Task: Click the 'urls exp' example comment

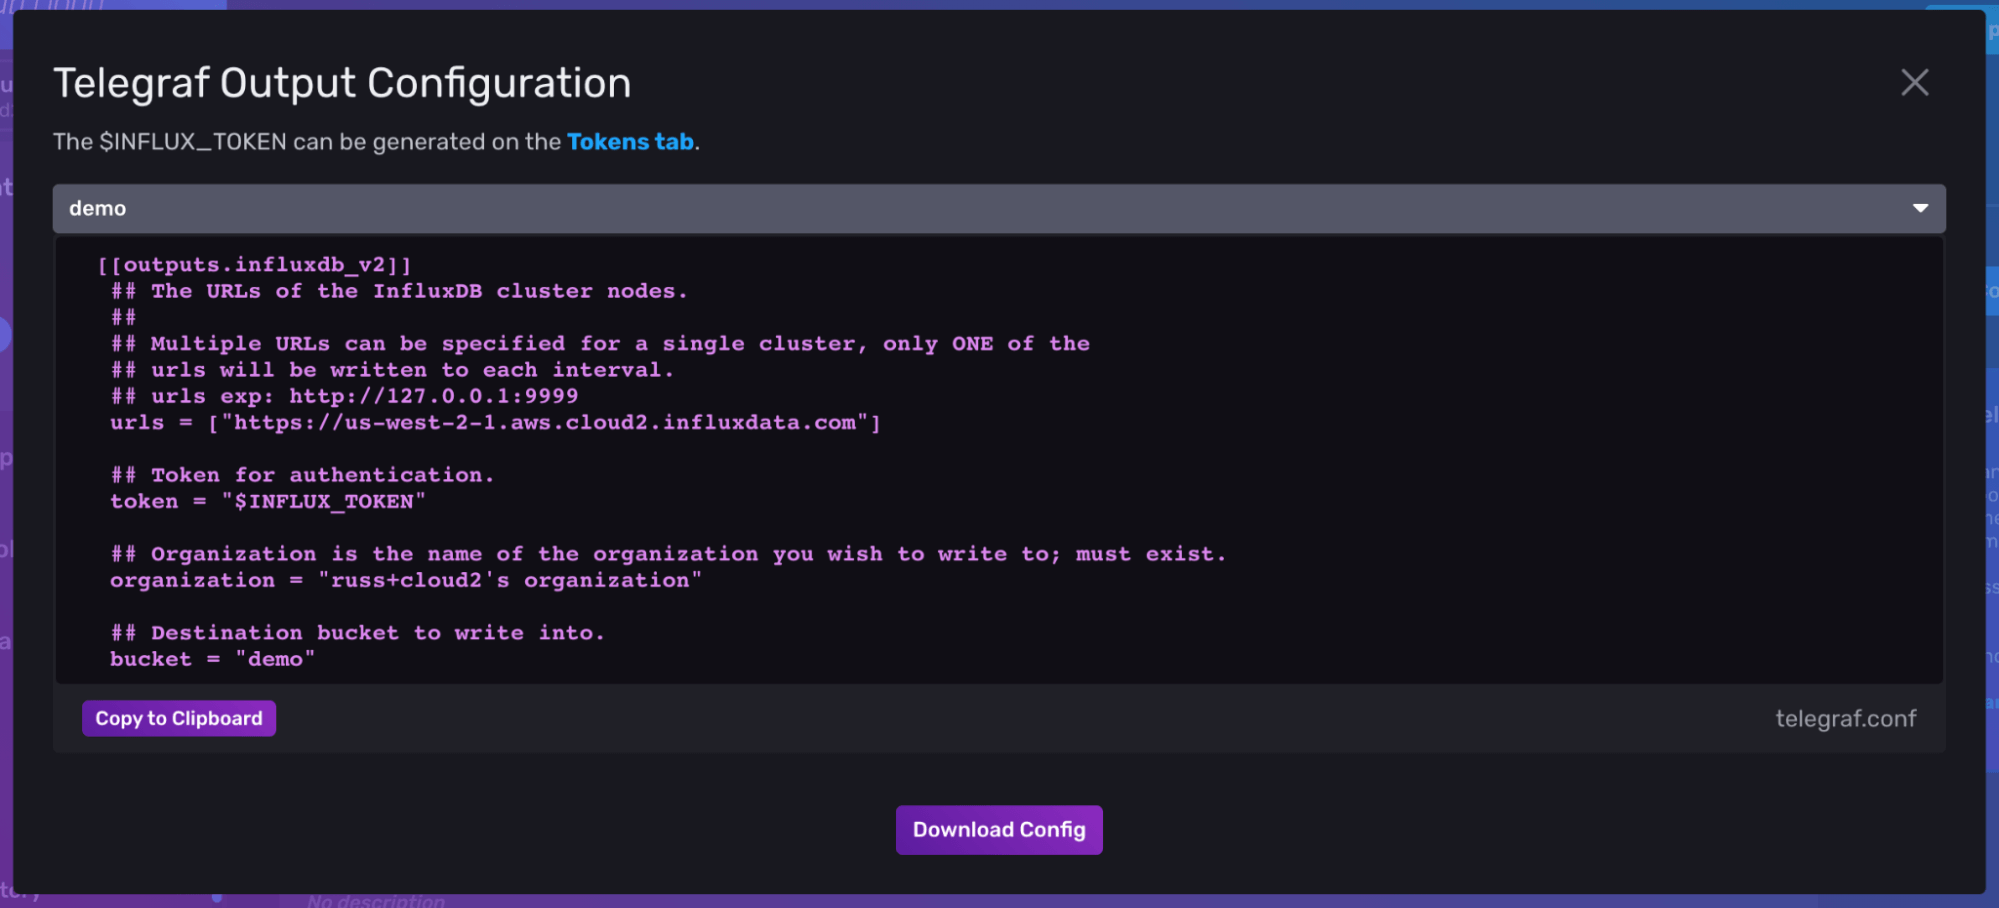Action: [x=344, y=396]
